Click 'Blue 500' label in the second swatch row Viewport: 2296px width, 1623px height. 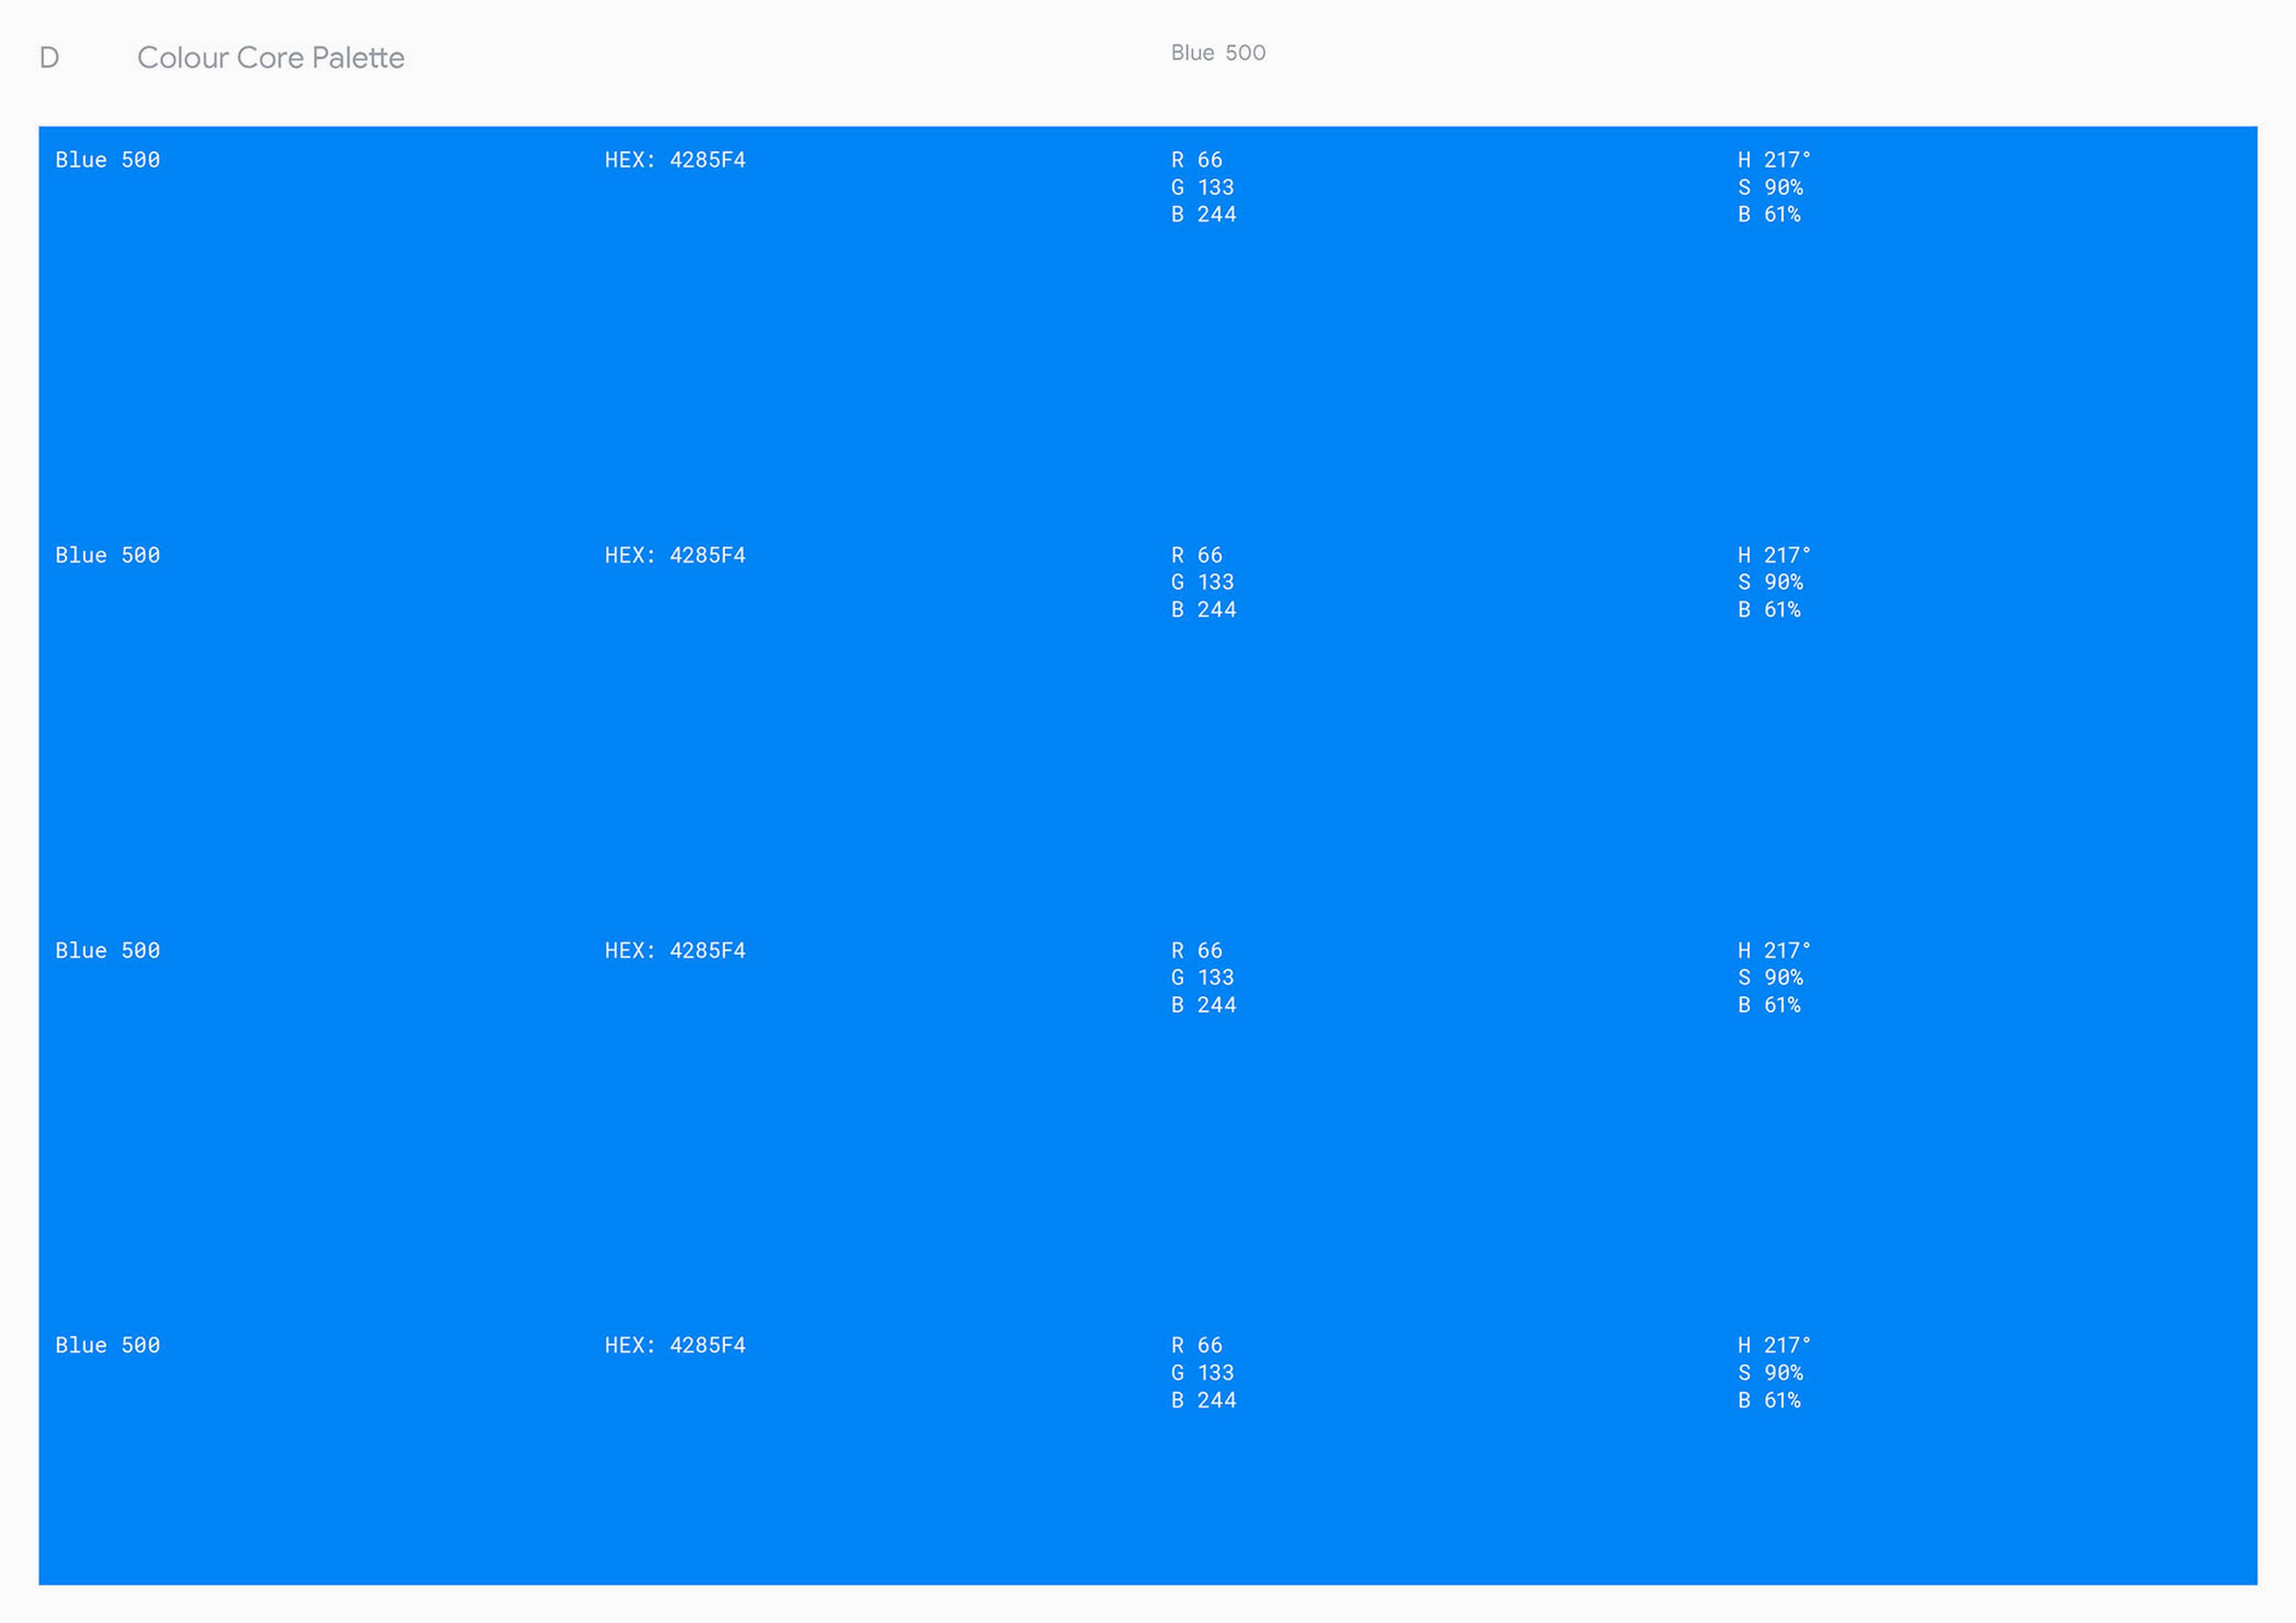click(x=107, y=555)
